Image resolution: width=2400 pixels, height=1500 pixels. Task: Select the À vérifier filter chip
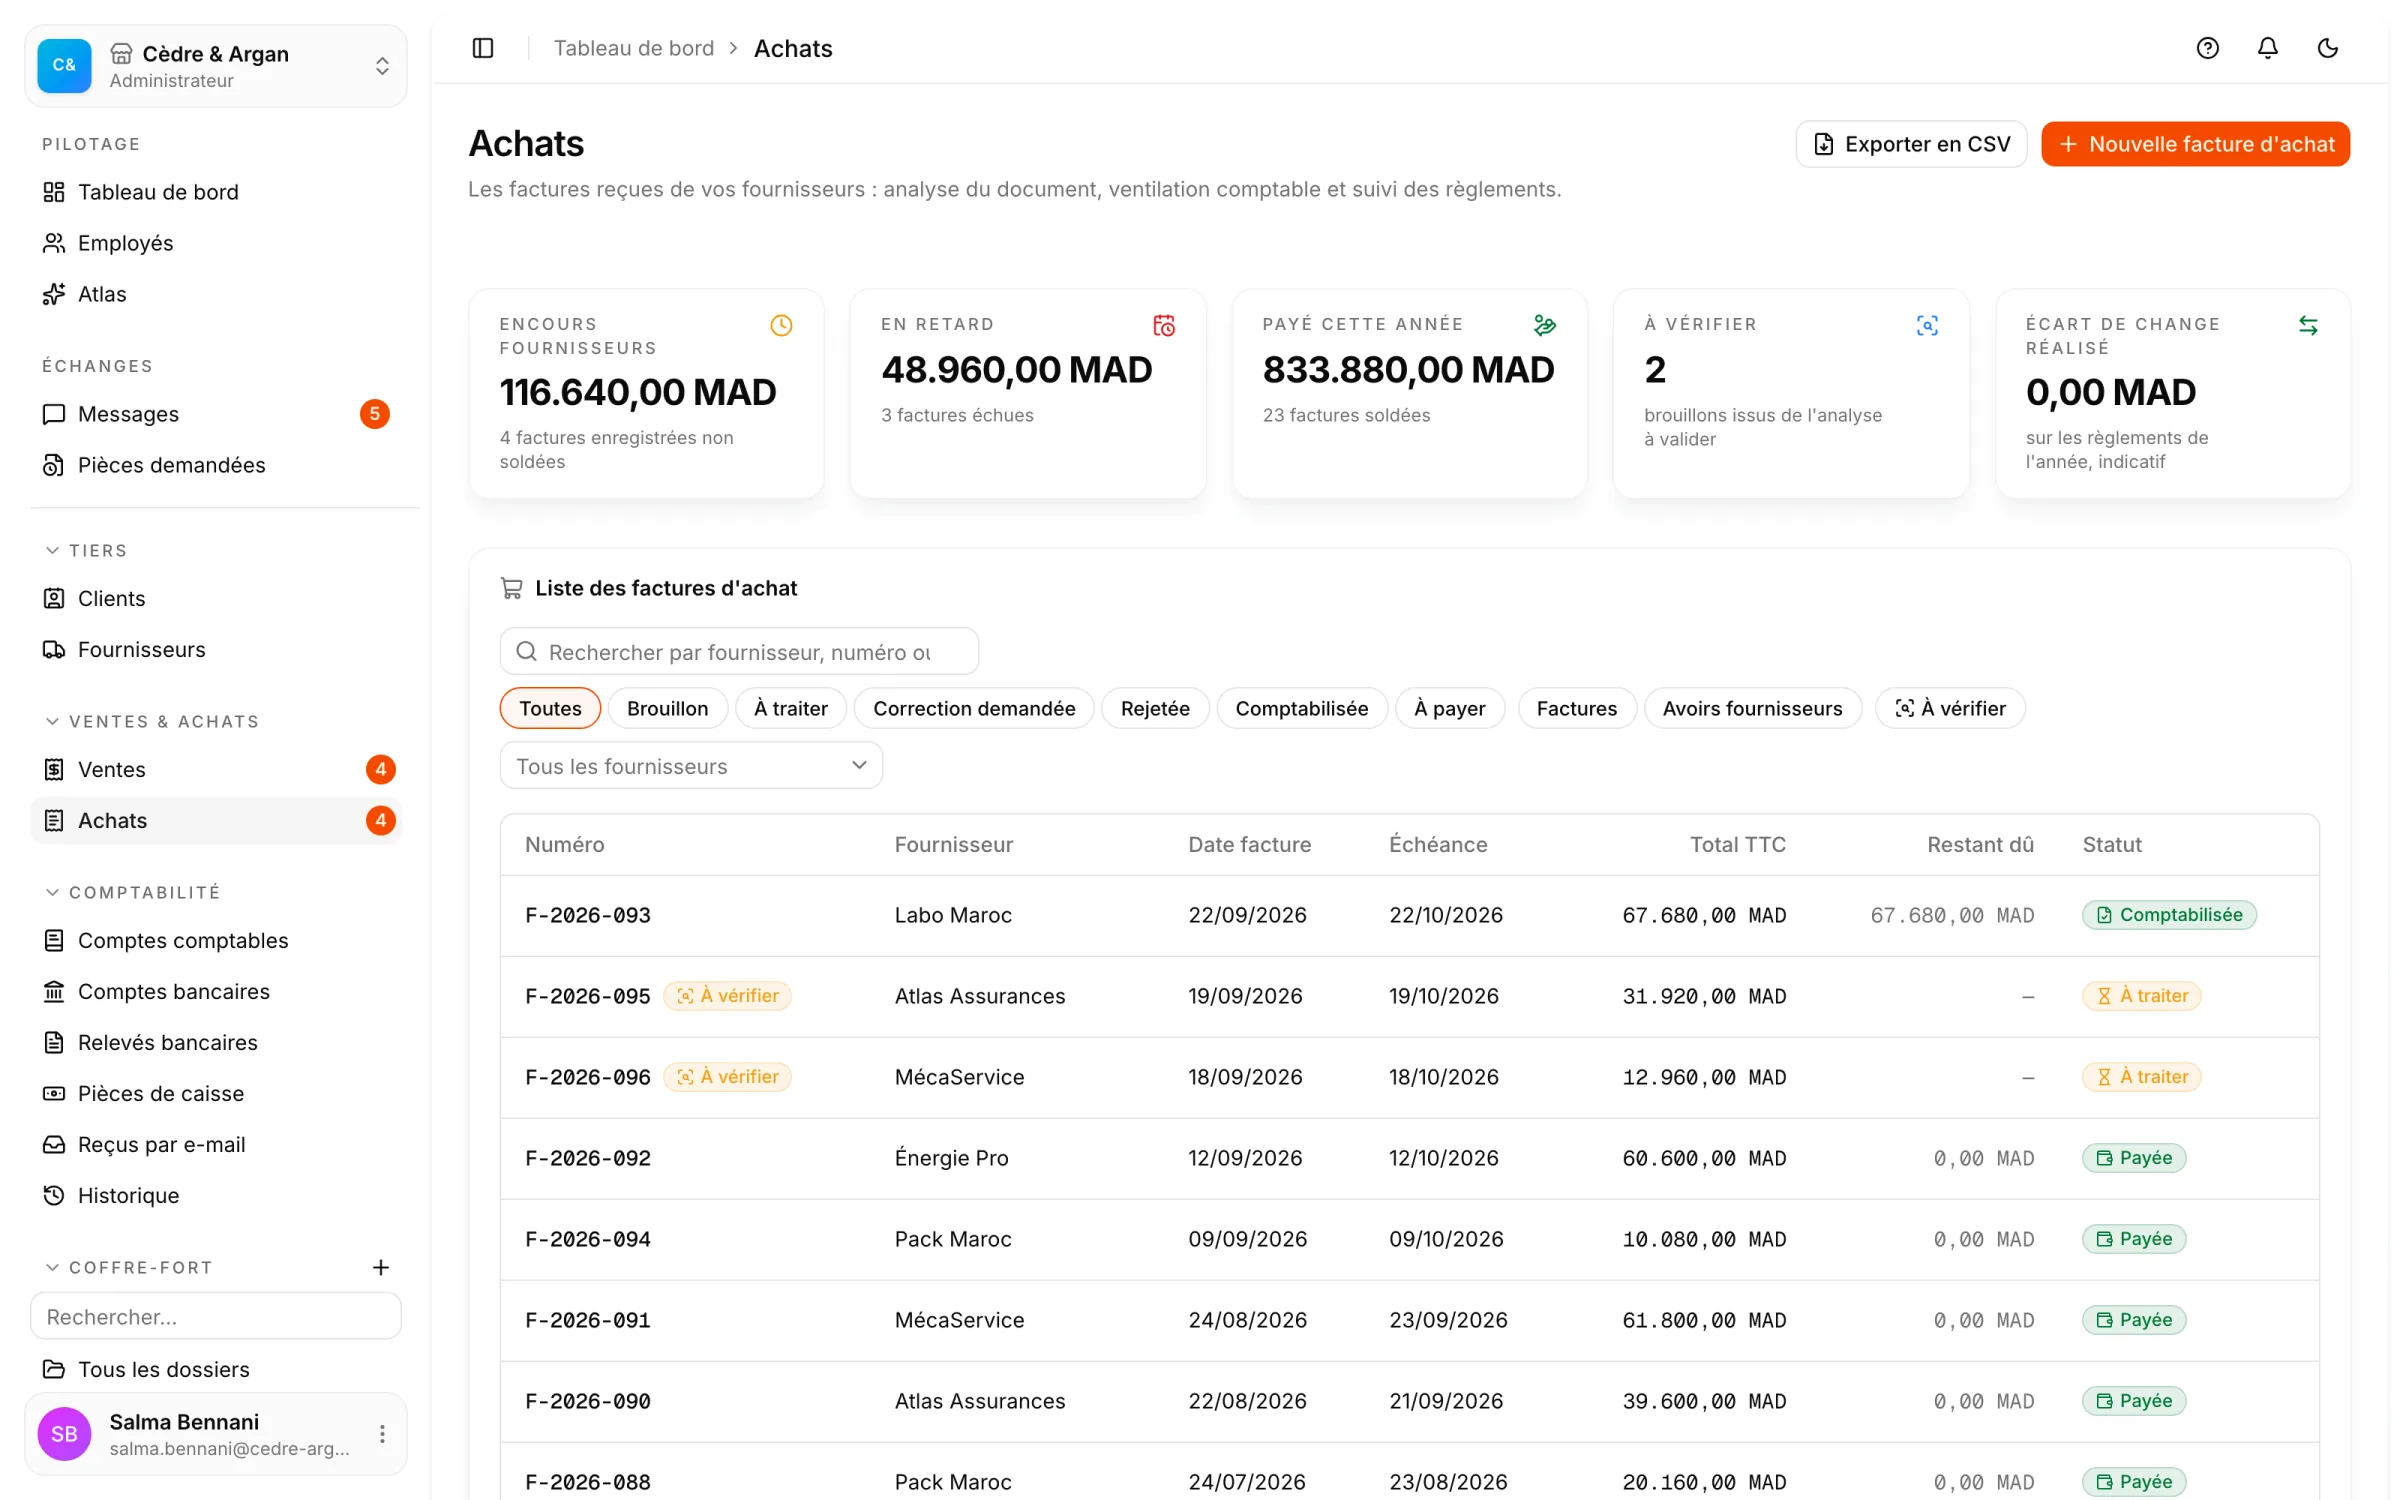pos(1950,708)
